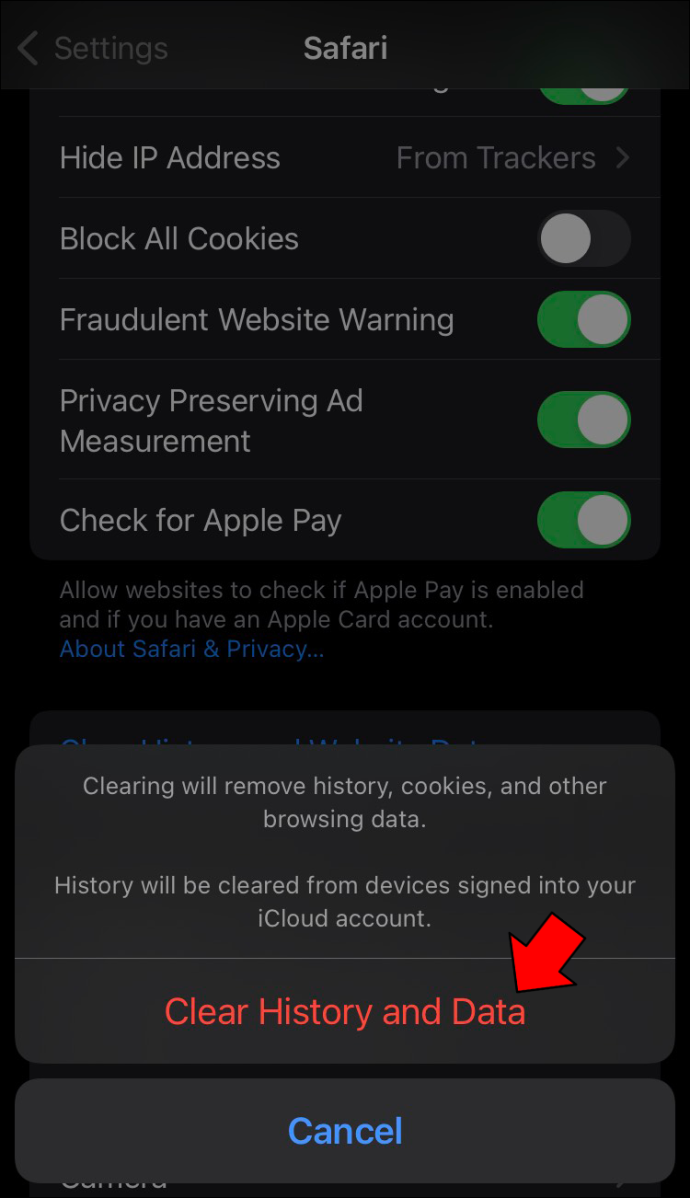This screenshot has width=690, height=1198.
Task: Cancel the clear history dialog
Action: (345, 1131)
